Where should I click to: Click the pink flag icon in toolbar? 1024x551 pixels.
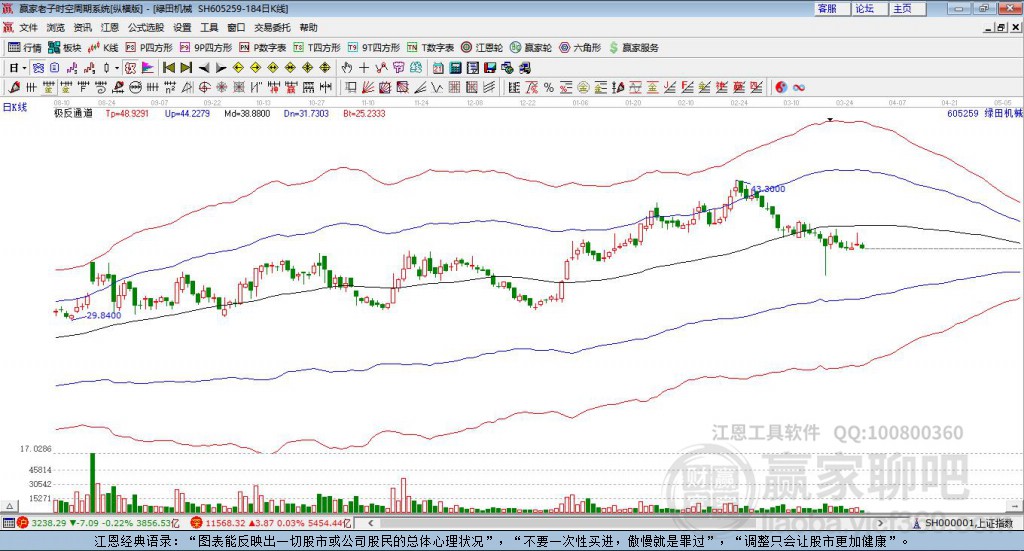pos(148,68)
